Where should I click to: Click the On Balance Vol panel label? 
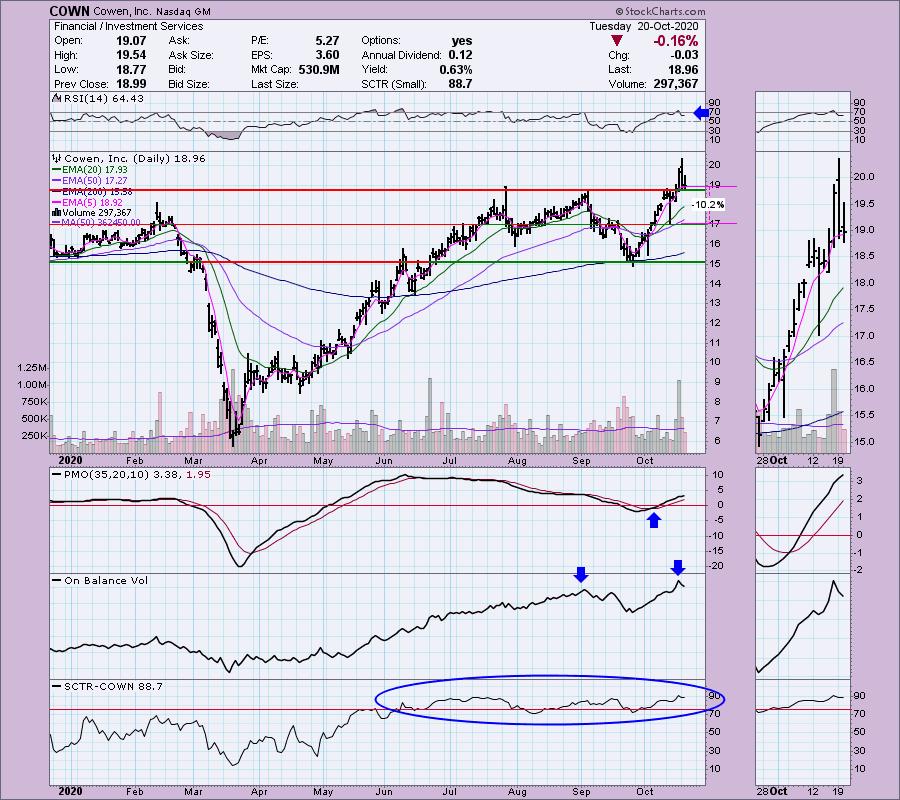click(x=100, y=580)
